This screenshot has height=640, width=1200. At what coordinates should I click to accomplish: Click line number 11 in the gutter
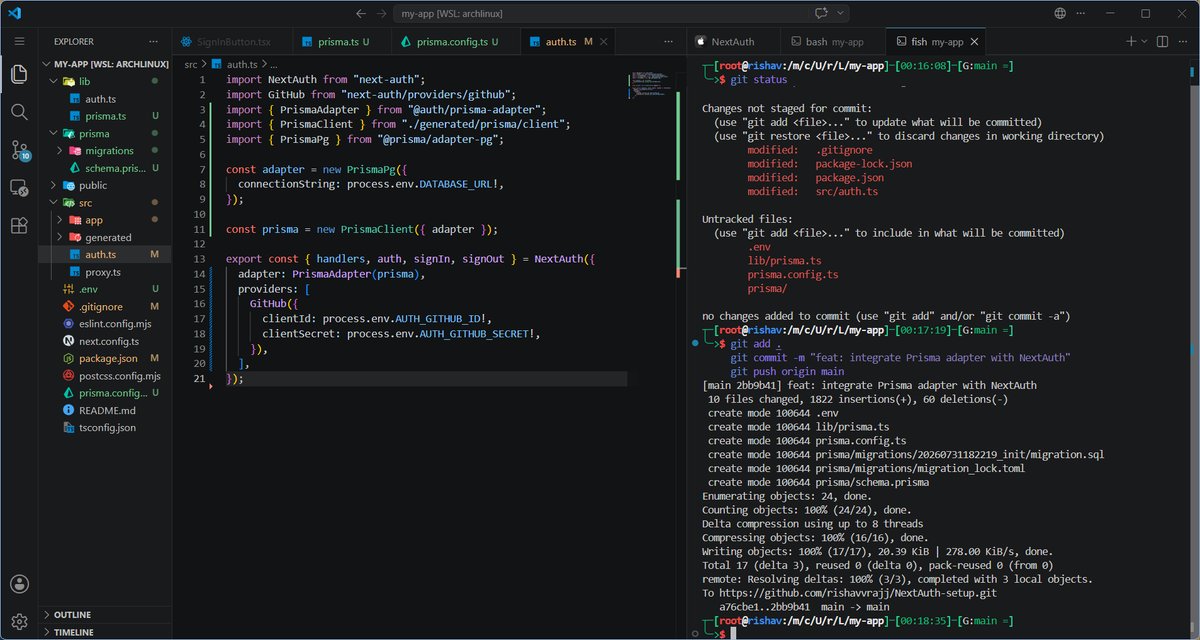pyautogui.click(x=201, y=229)
